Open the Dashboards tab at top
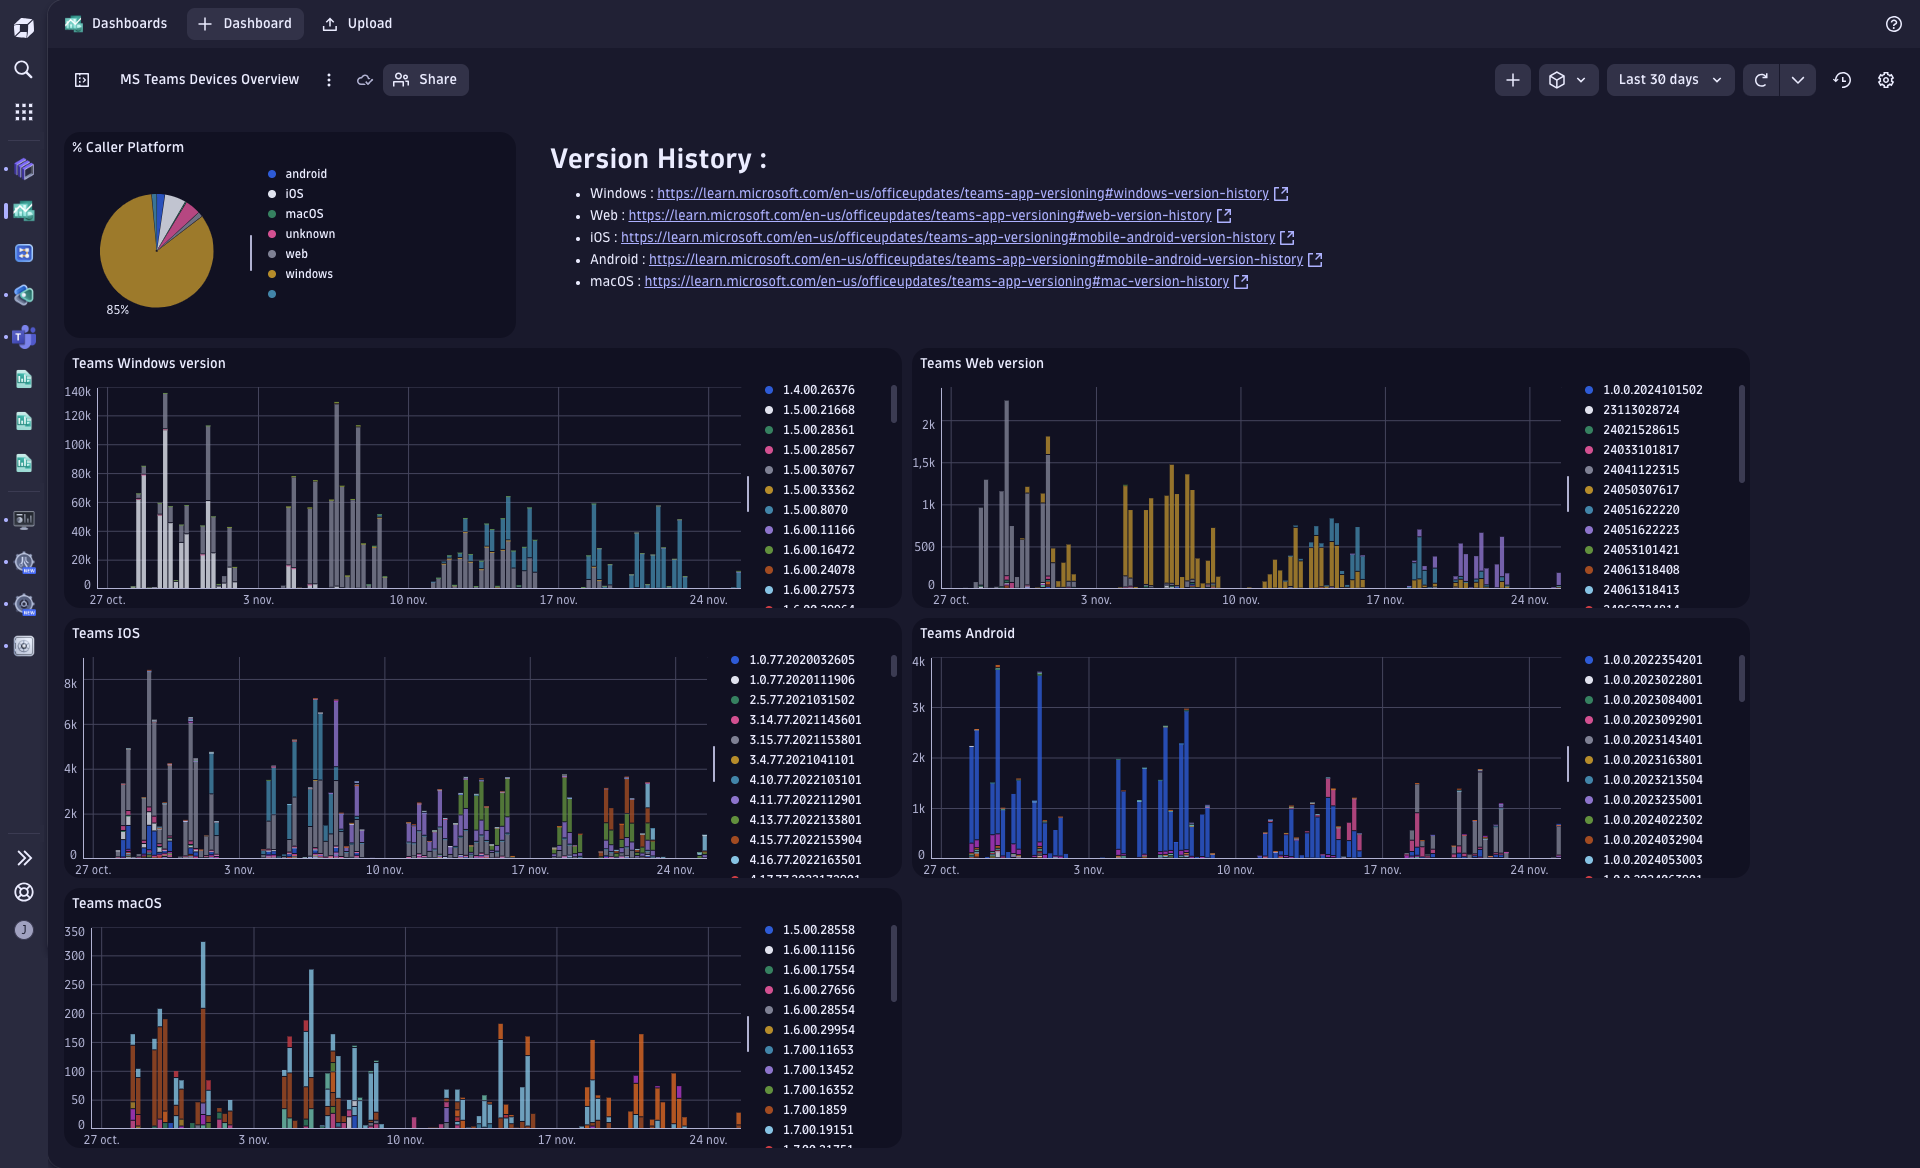This screenshot has height=1168, width=1920. pos(116,24)
